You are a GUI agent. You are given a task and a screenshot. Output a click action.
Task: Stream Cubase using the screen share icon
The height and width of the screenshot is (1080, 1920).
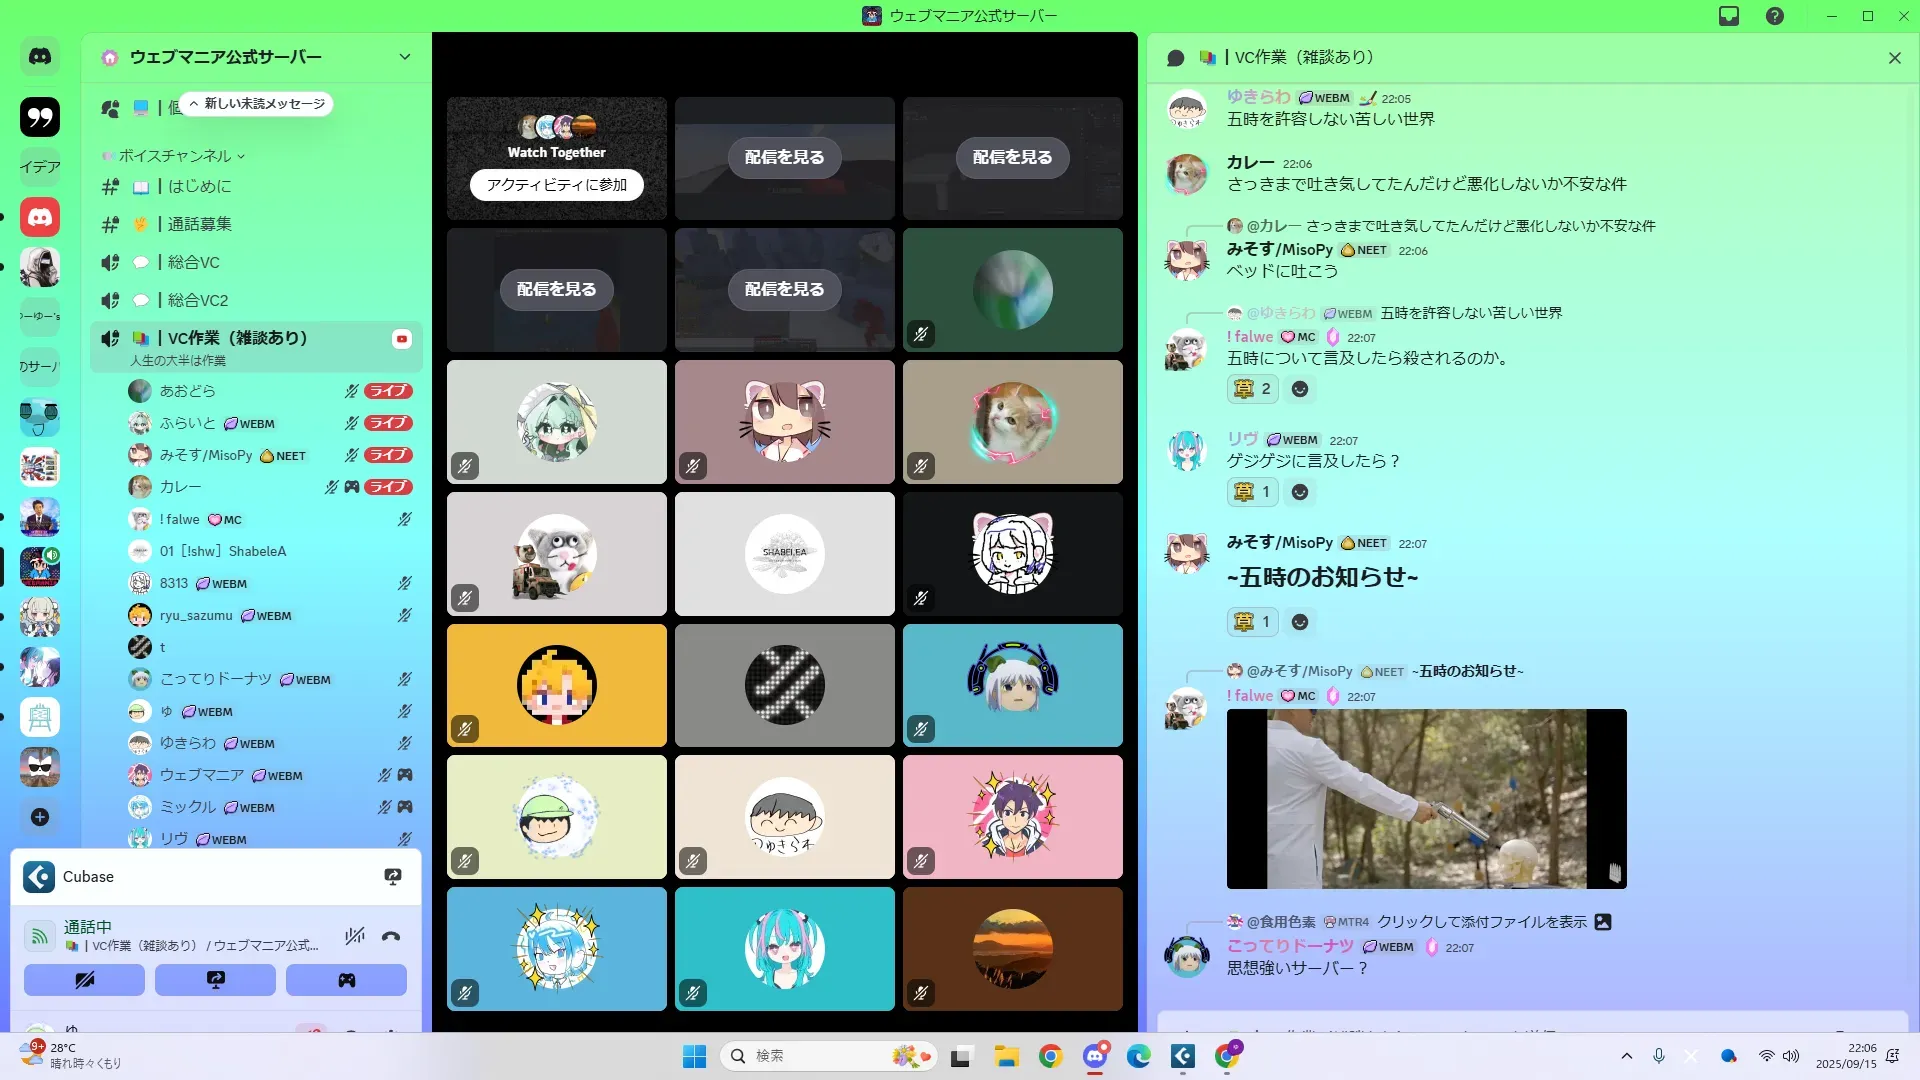coord(393,877)
